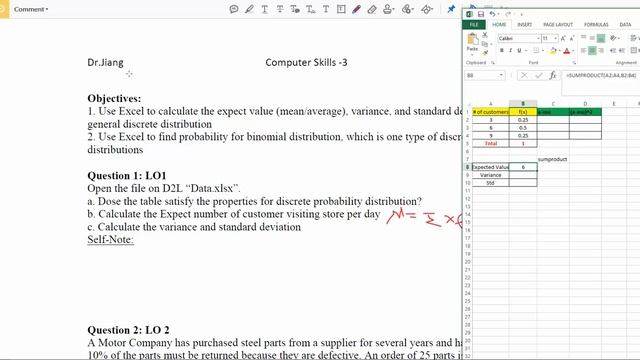Toggle bold formatting
This screenshot has height=360, width=640.
(502, 51)
